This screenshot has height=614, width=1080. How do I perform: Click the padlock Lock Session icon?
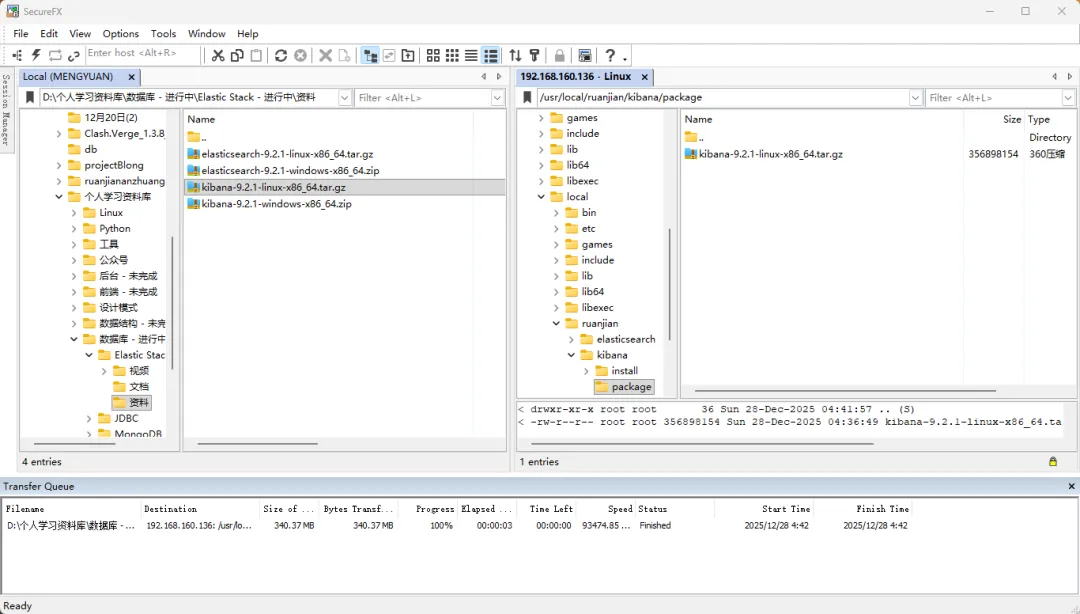click(559, 55)
